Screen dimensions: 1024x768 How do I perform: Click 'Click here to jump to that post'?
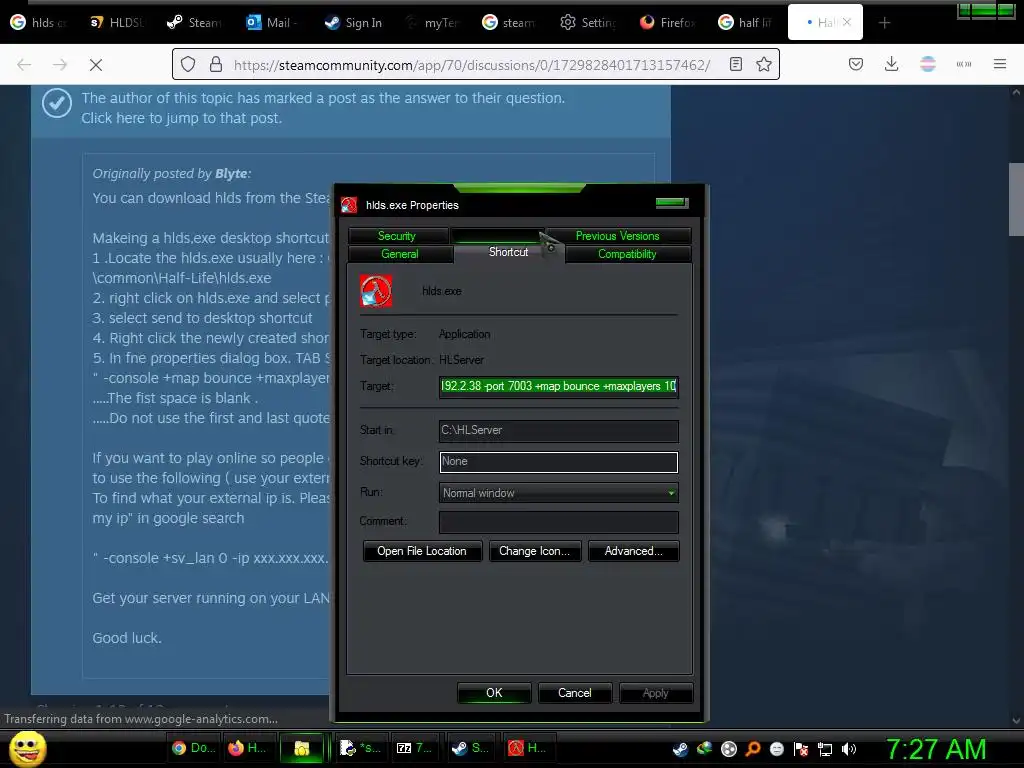(182, 118)
